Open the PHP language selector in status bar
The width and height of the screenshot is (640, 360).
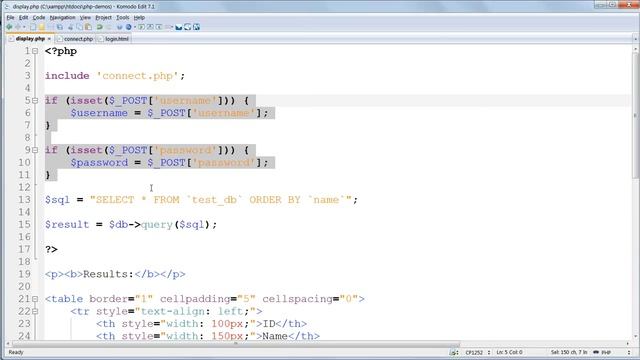click(x=611, y=352)
